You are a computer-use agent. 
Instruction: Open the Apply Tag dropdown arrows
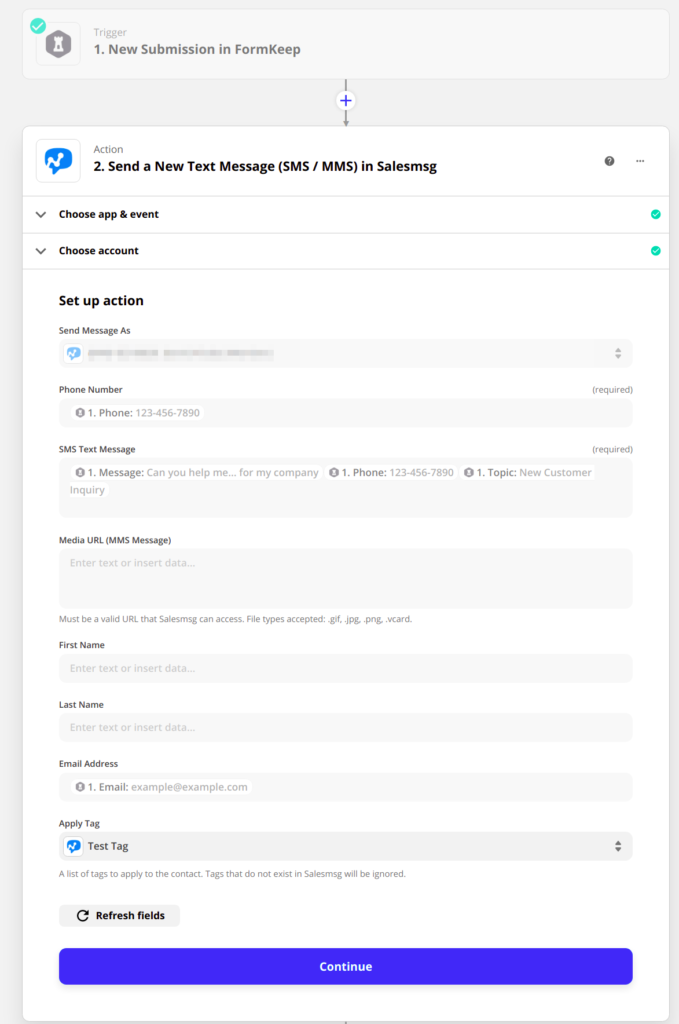pos(618,846)
